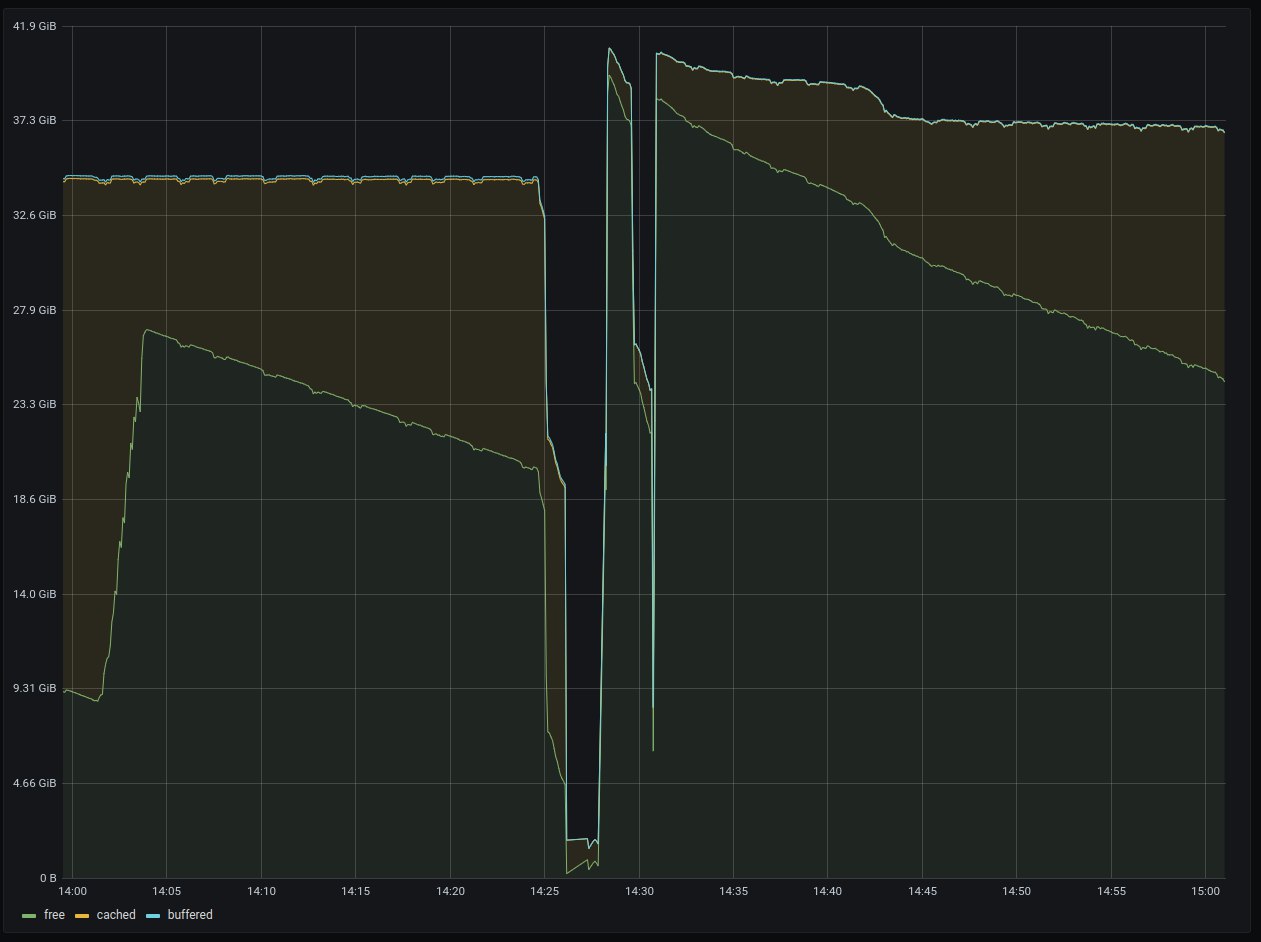Click the 14:45 time axis label
1261x942 pixels.
click(x=922, y=890)
